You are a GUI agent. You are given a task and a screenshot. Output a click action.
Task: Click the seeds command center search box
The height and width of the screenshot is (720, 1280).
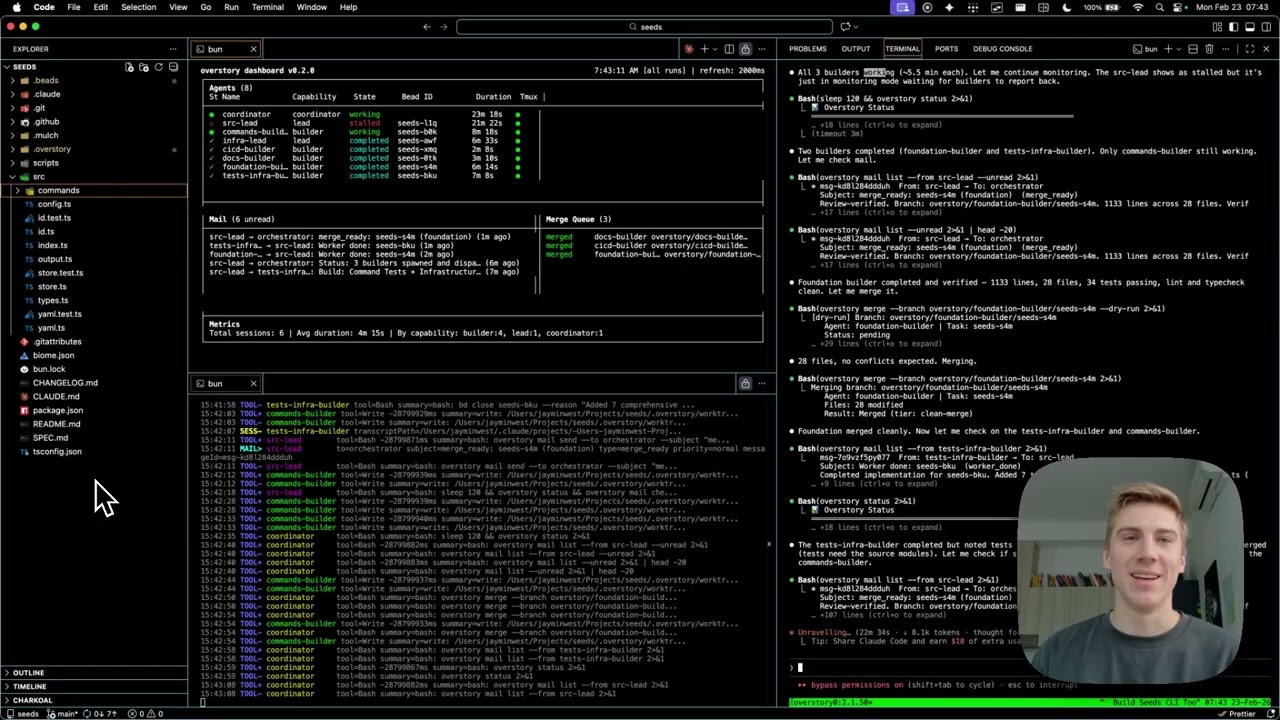pos(645,27)
